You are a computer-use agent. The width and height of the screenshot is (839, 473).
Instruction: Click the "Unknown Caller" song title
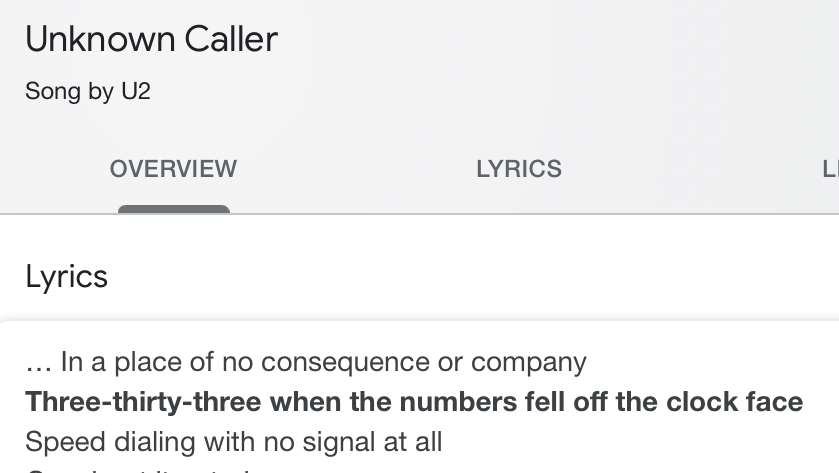tap(151, 39)
